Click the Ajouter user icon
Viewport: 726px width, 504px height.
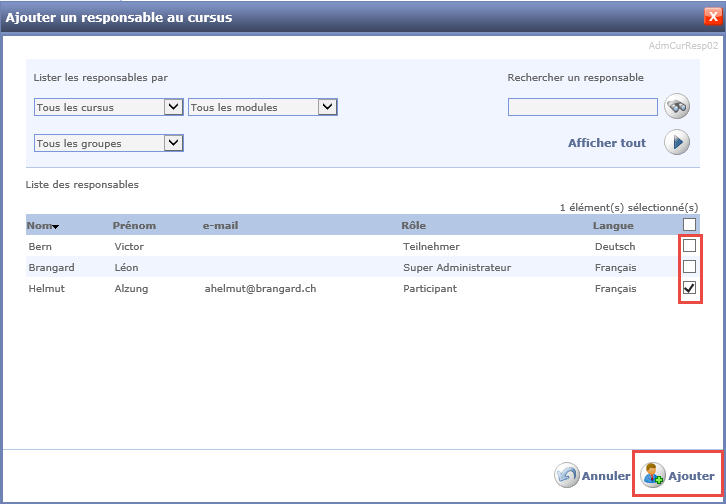(652, 475)
